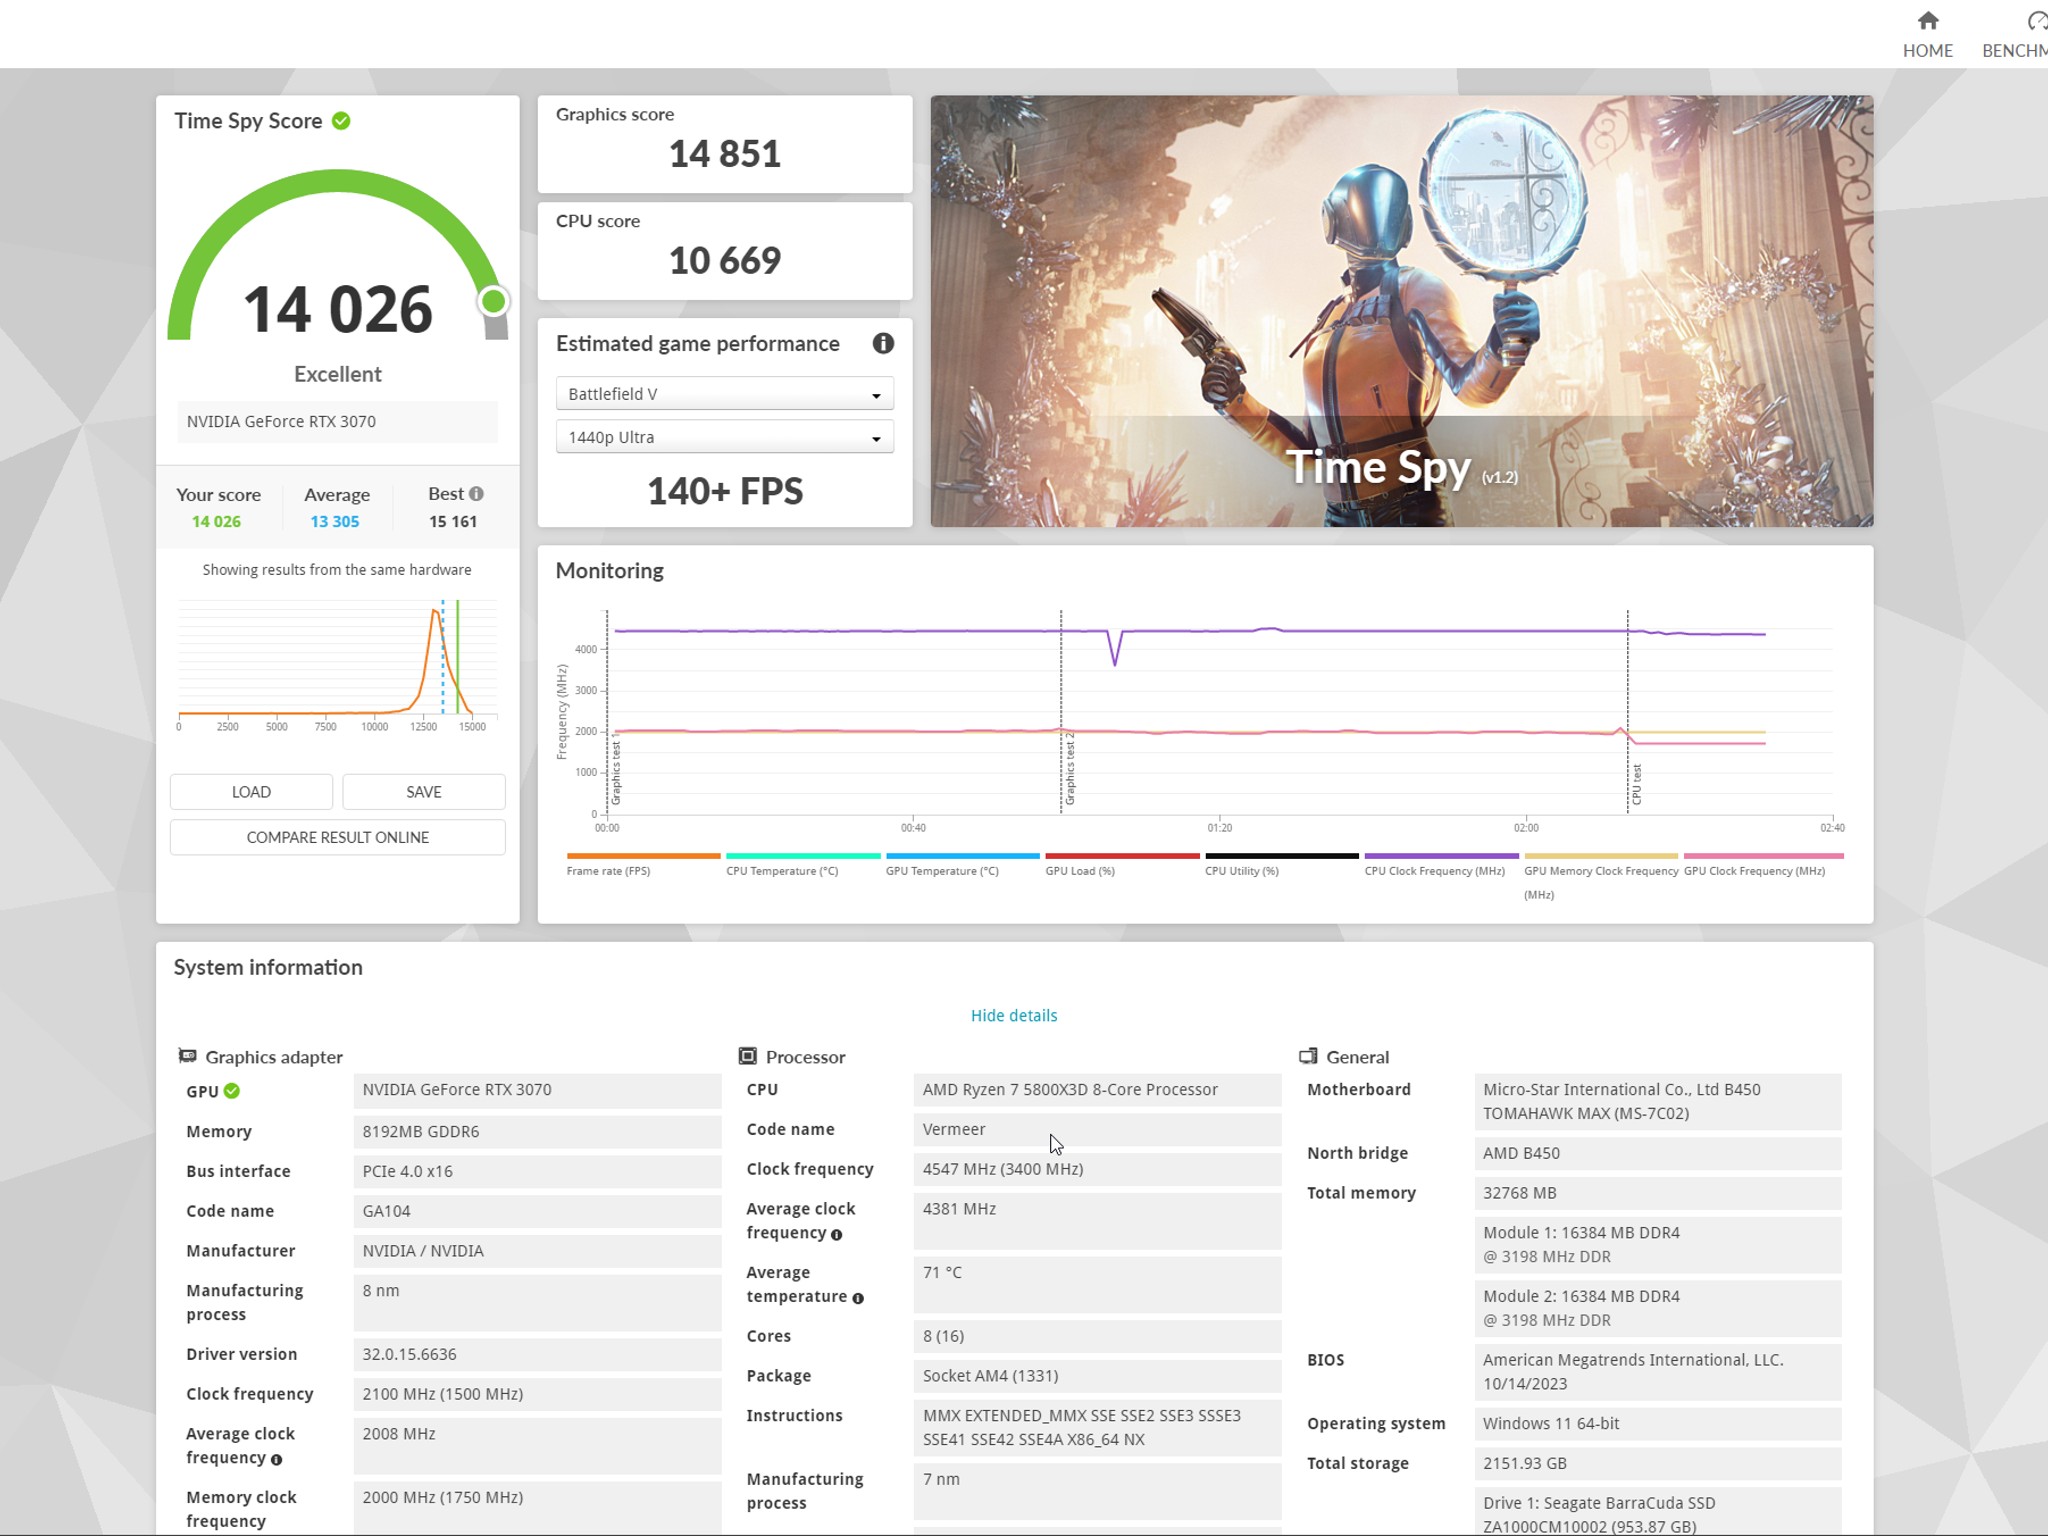2048x1536 pixels.
Task: Click the 71 °C average temperature value
Action: click(x=1097, y=1284)
